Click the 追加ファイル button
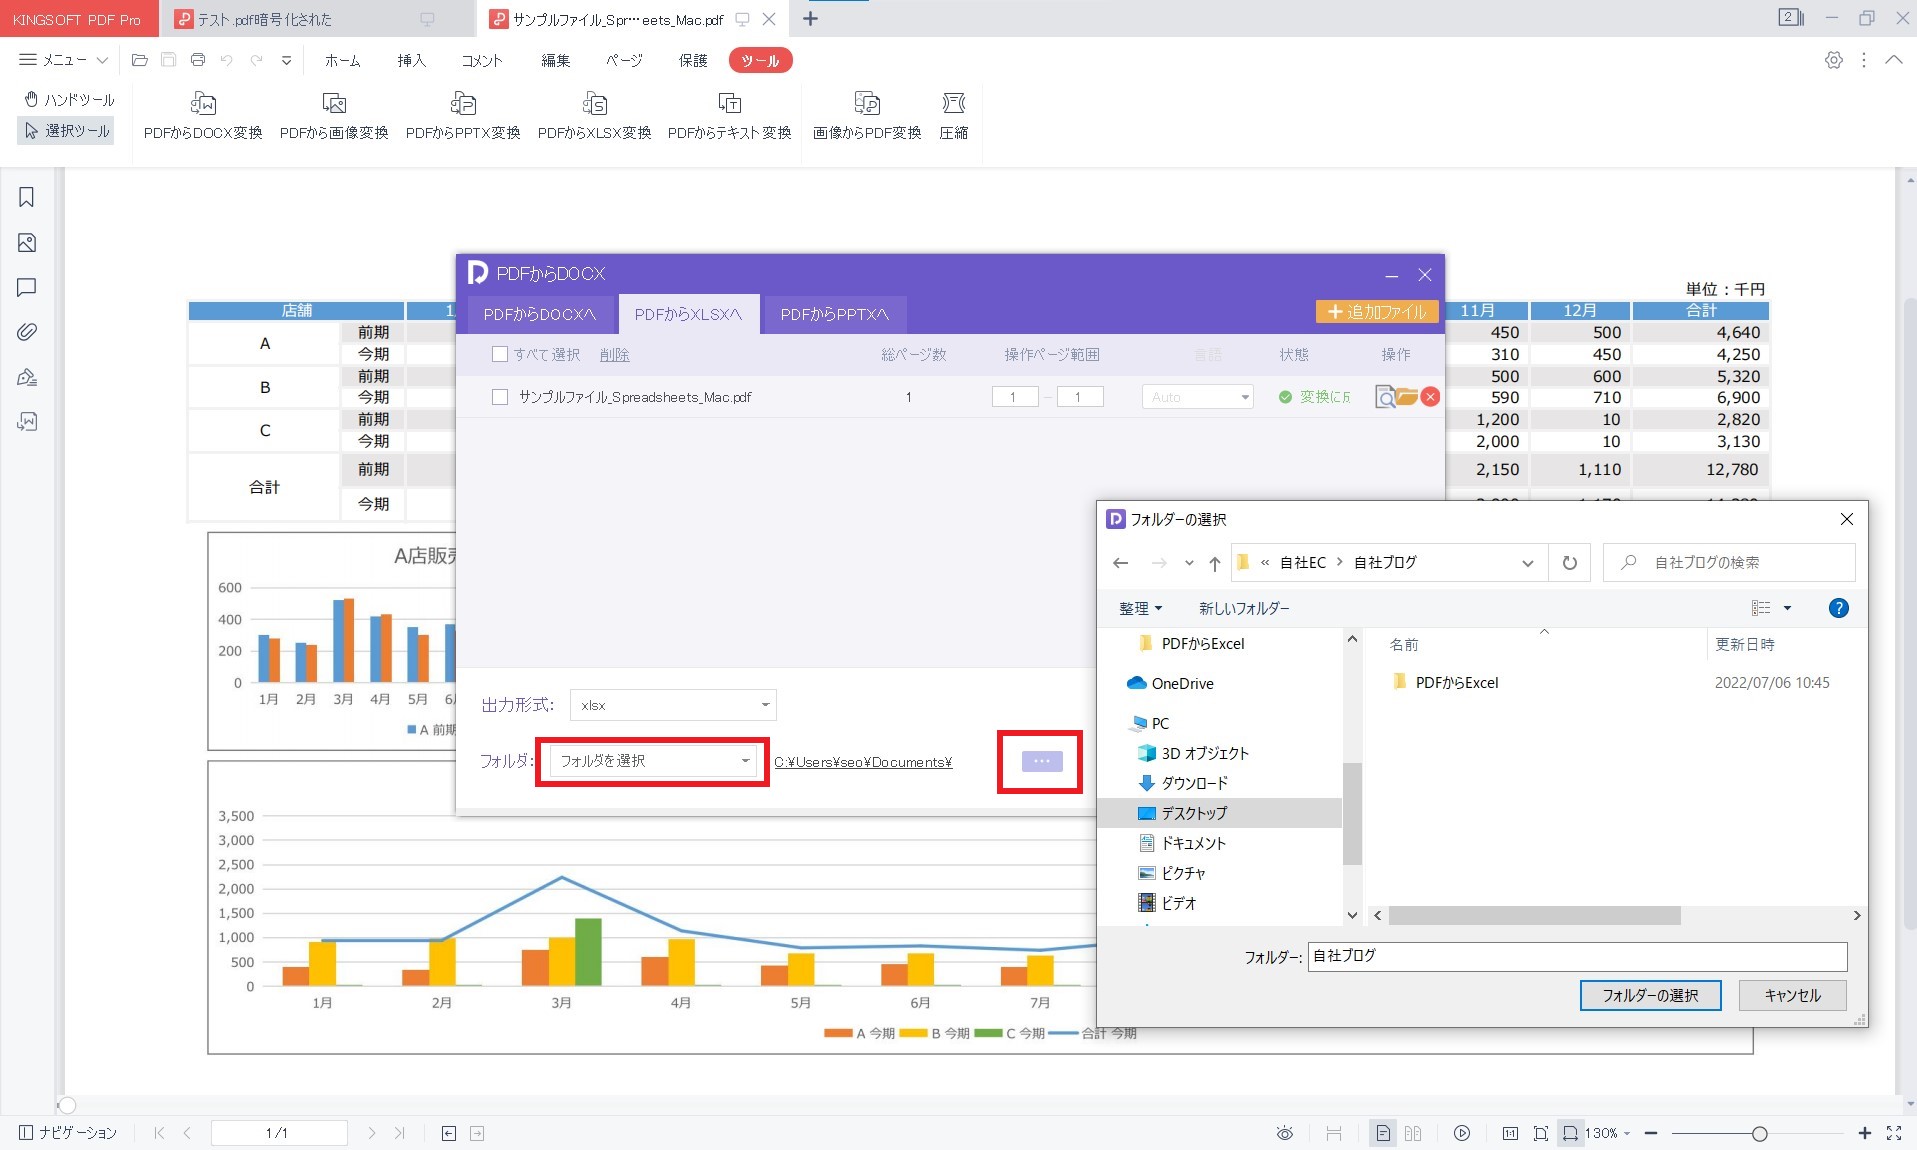Viewport: 1917px width, 1150px height. point(1377,312)
